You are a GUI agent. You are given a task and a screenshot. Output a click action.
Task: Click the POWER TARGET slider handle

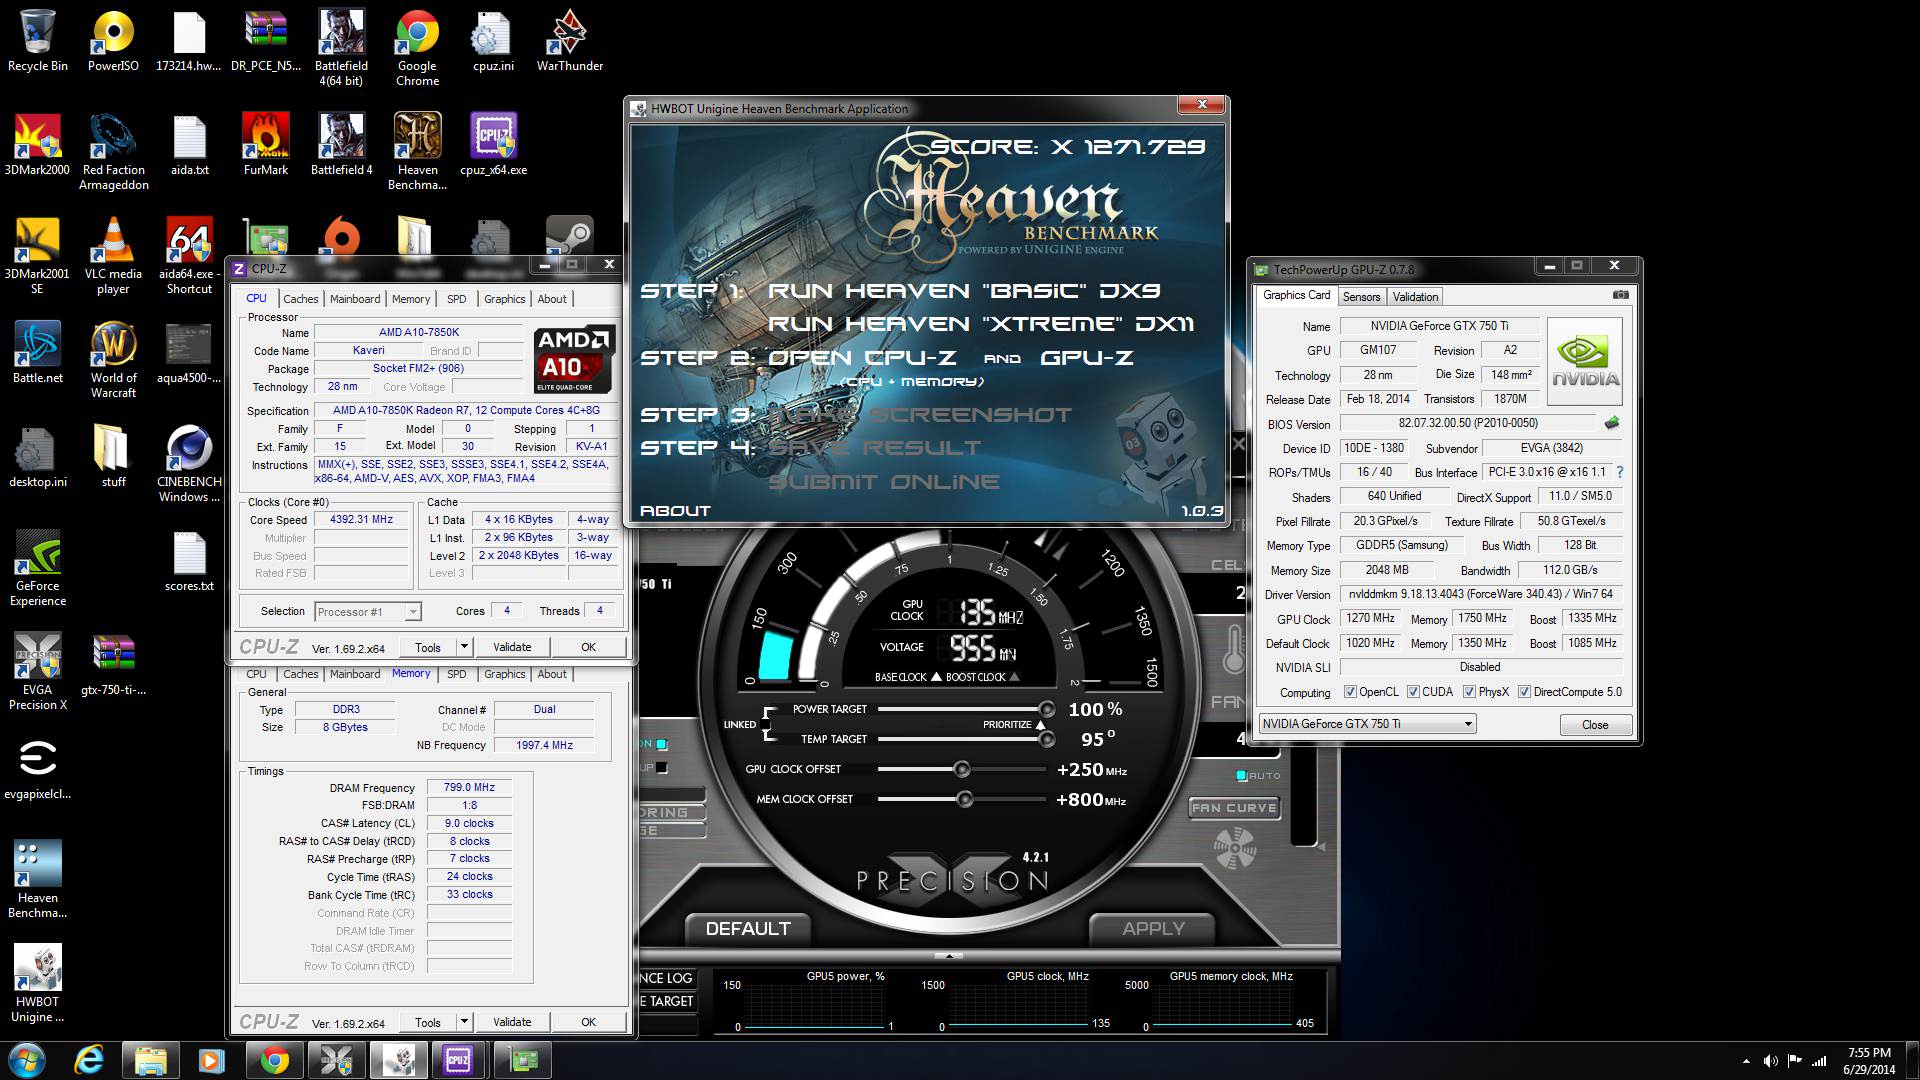click(1046, 709)
